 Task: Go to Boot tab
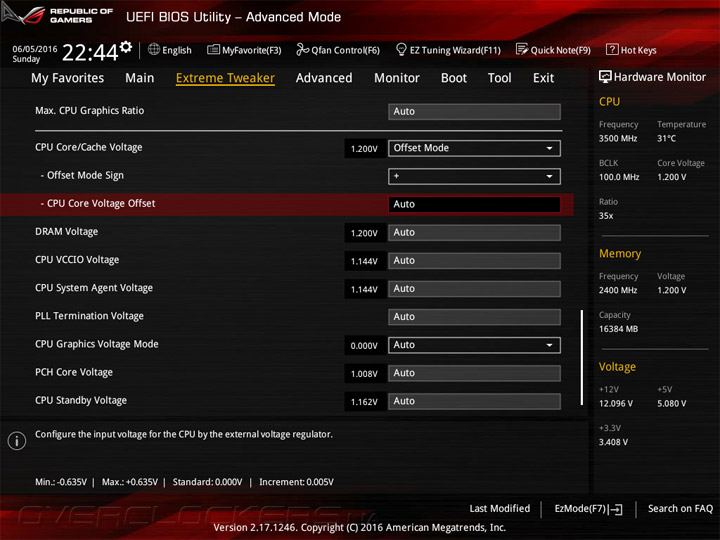454,78
